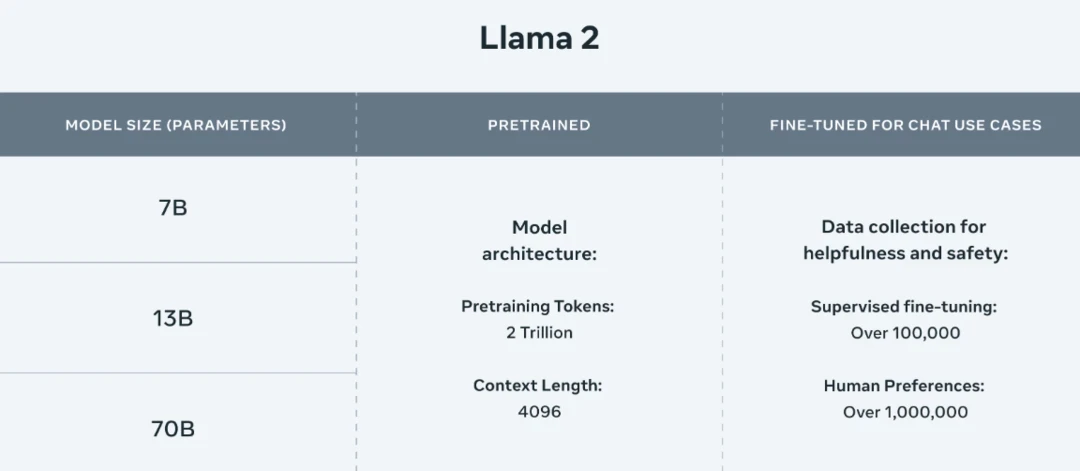The image size is (1080, 471).
Task: Select the FINE-TUNED FOR CHAT USE CASES header
Action: pos(905,125)
